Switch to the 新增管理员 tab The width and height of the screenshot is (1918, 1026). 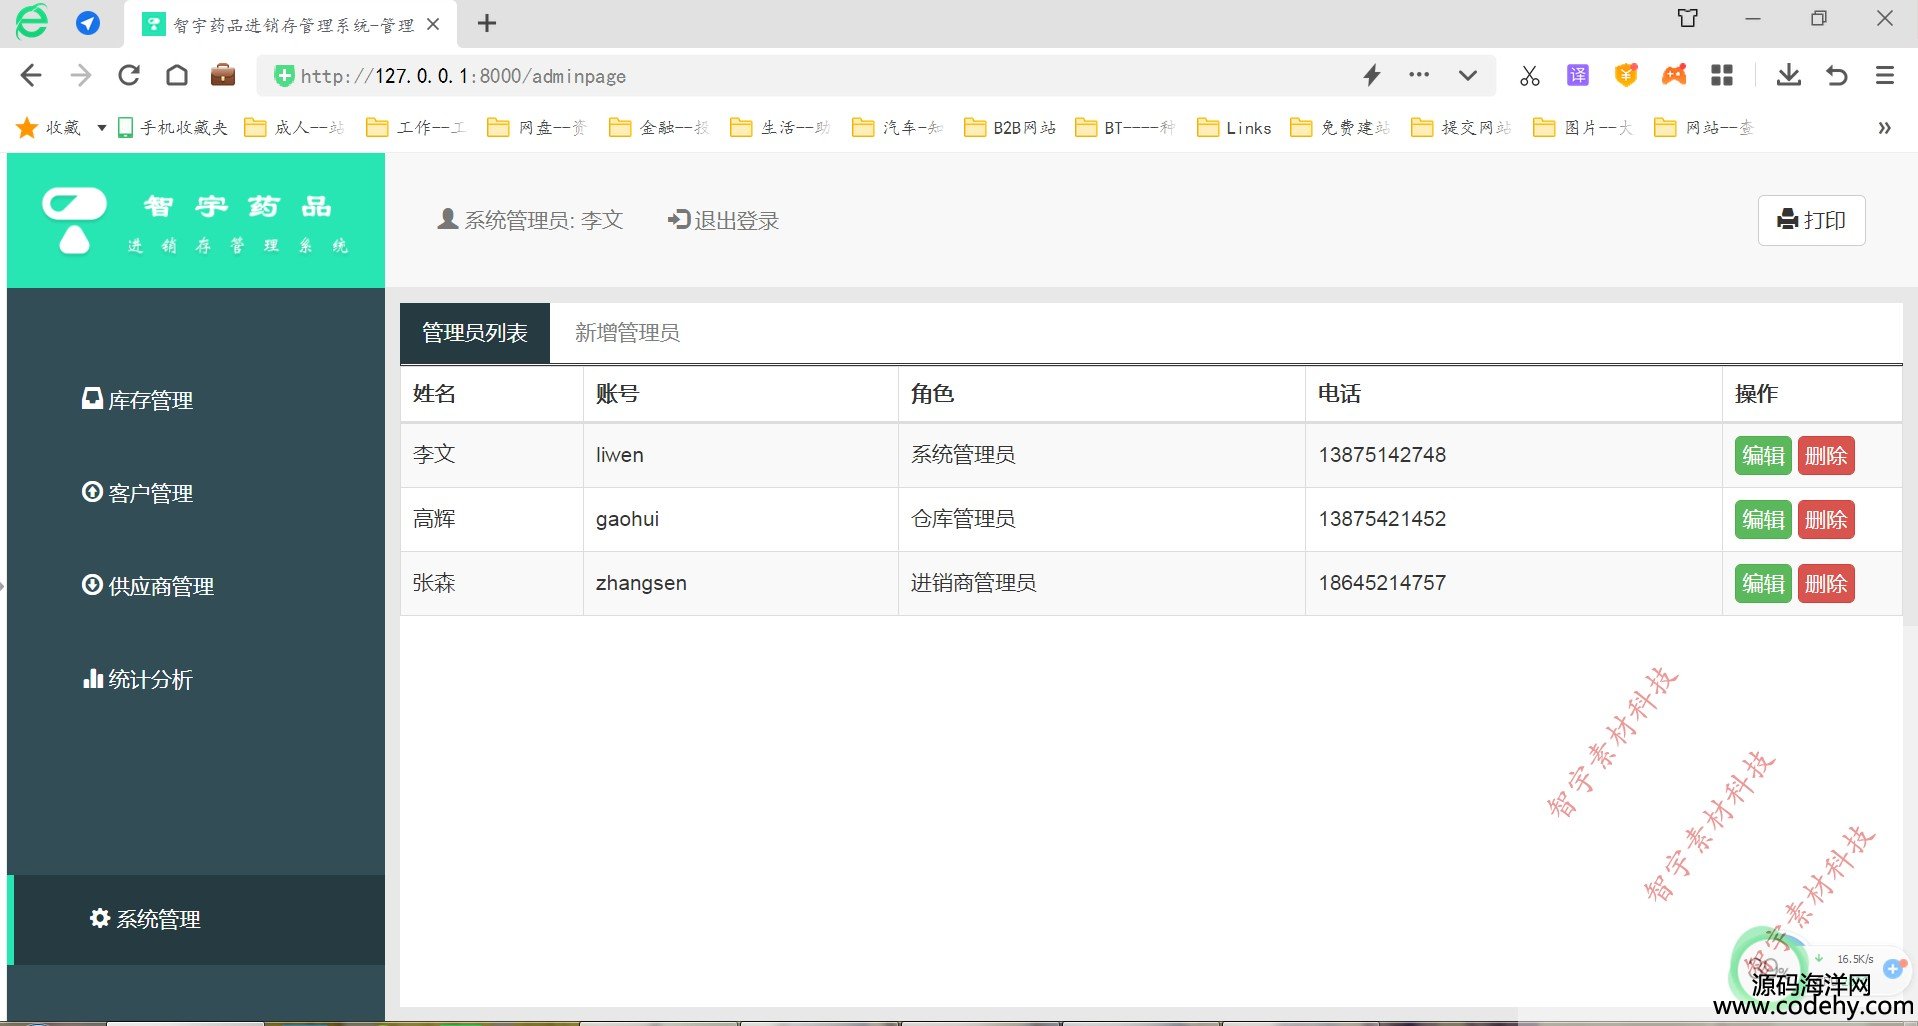627,333
